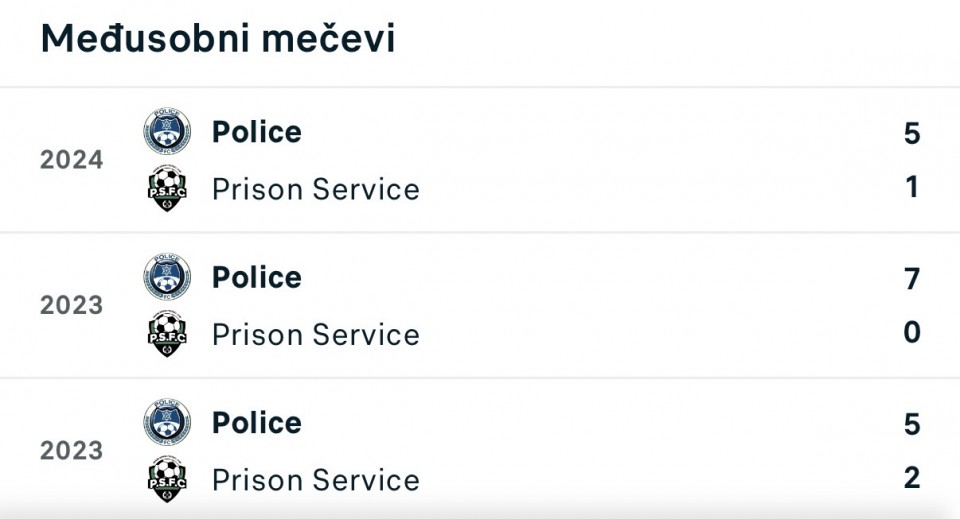Select the 2024 year label
Viewport: 960px width, 519px height.
click(x=72, y=160)
